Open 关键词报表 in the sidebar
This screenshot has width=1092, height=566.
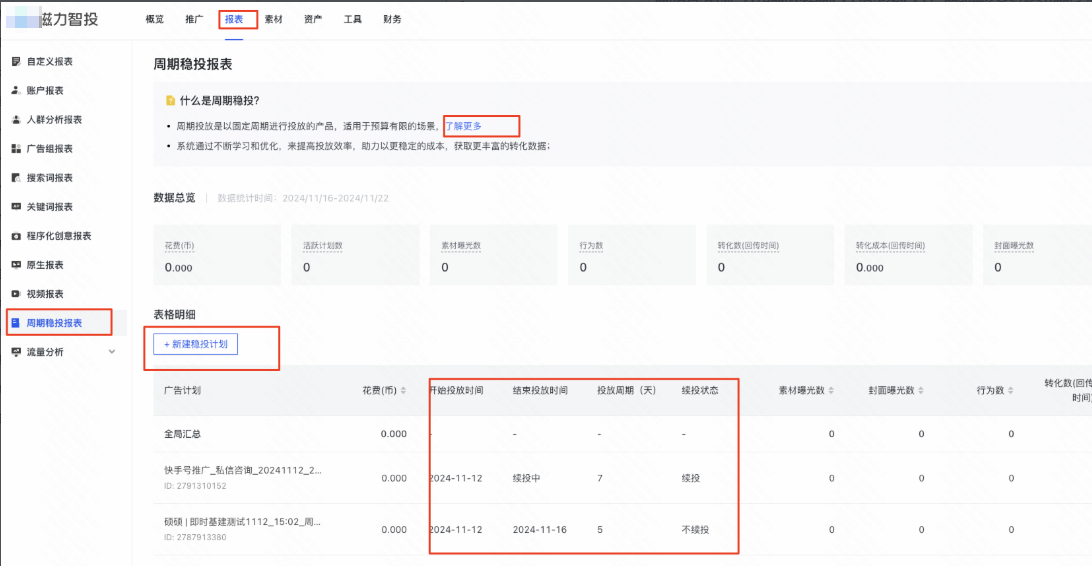(x=49, y=207)
